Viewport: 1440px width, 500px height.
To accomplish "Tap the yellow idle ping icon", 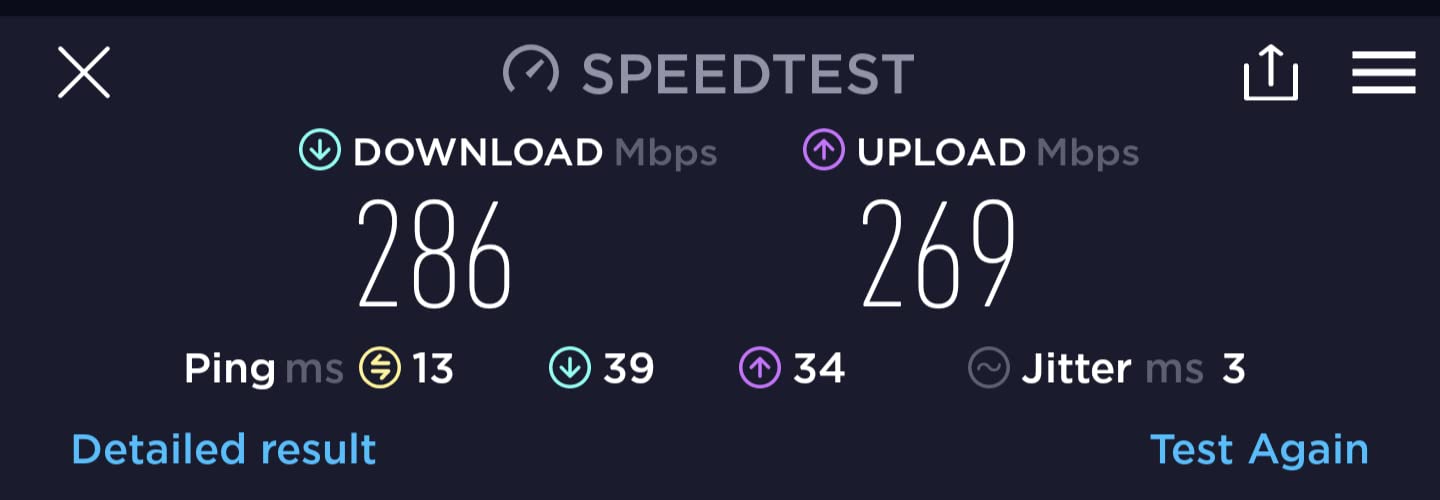I will click(380, 368).
